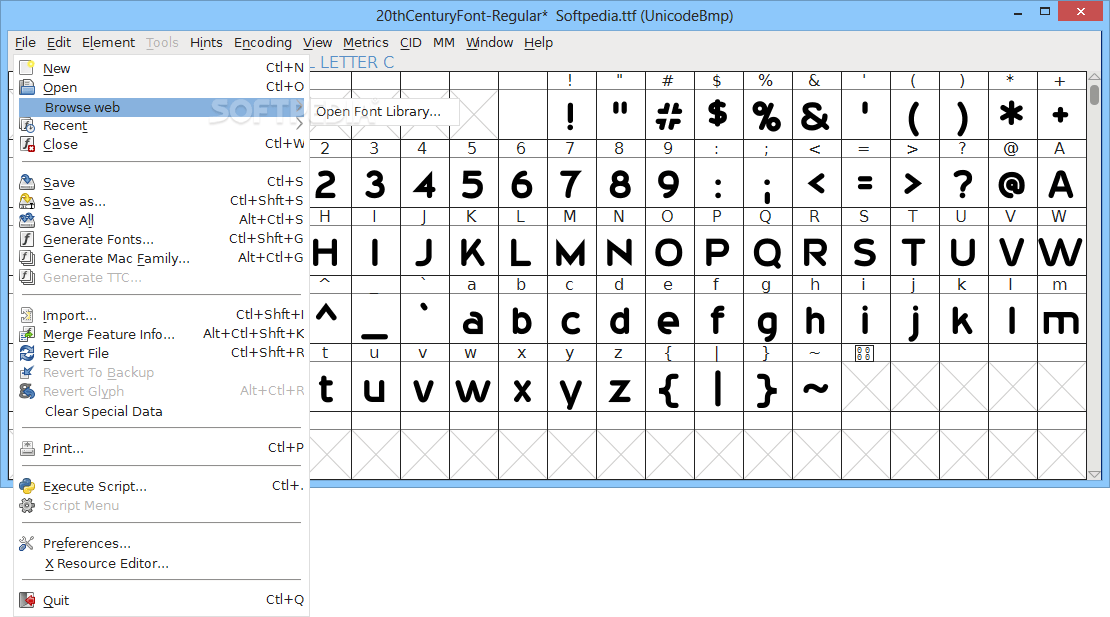Viewport: 1110px width, 617px height.
Task: Choose Clear Special Data entry
Action: (161, 411)
